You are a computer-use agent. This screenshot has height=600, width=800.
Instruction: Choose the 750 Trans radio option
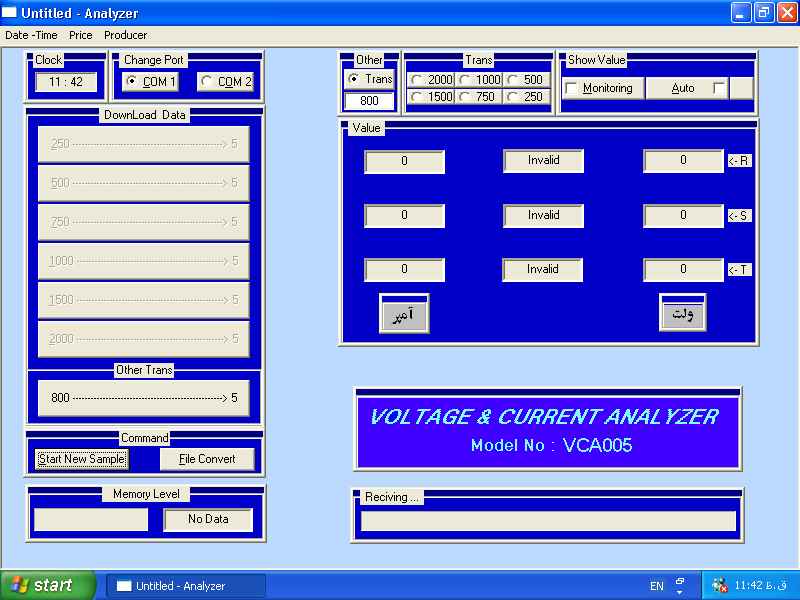click(x=465, y=97)
